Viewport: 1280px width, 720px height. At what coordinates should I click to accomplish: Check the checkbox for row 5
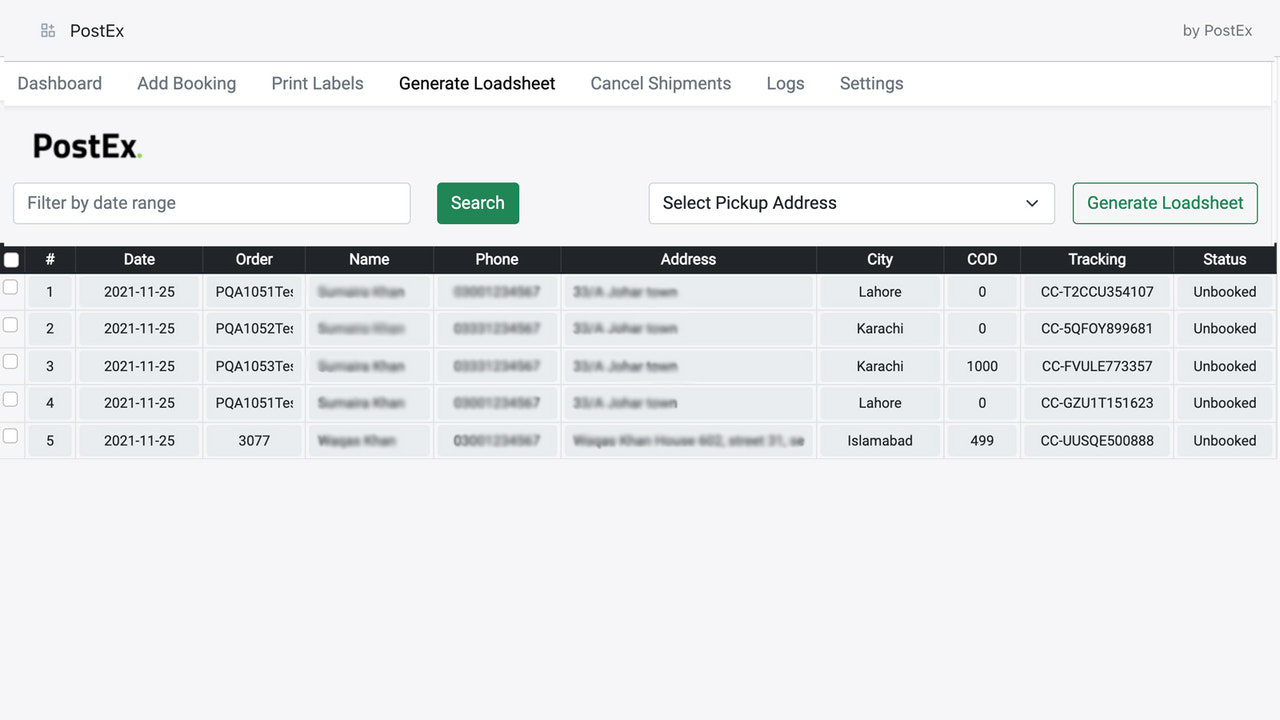11,435
